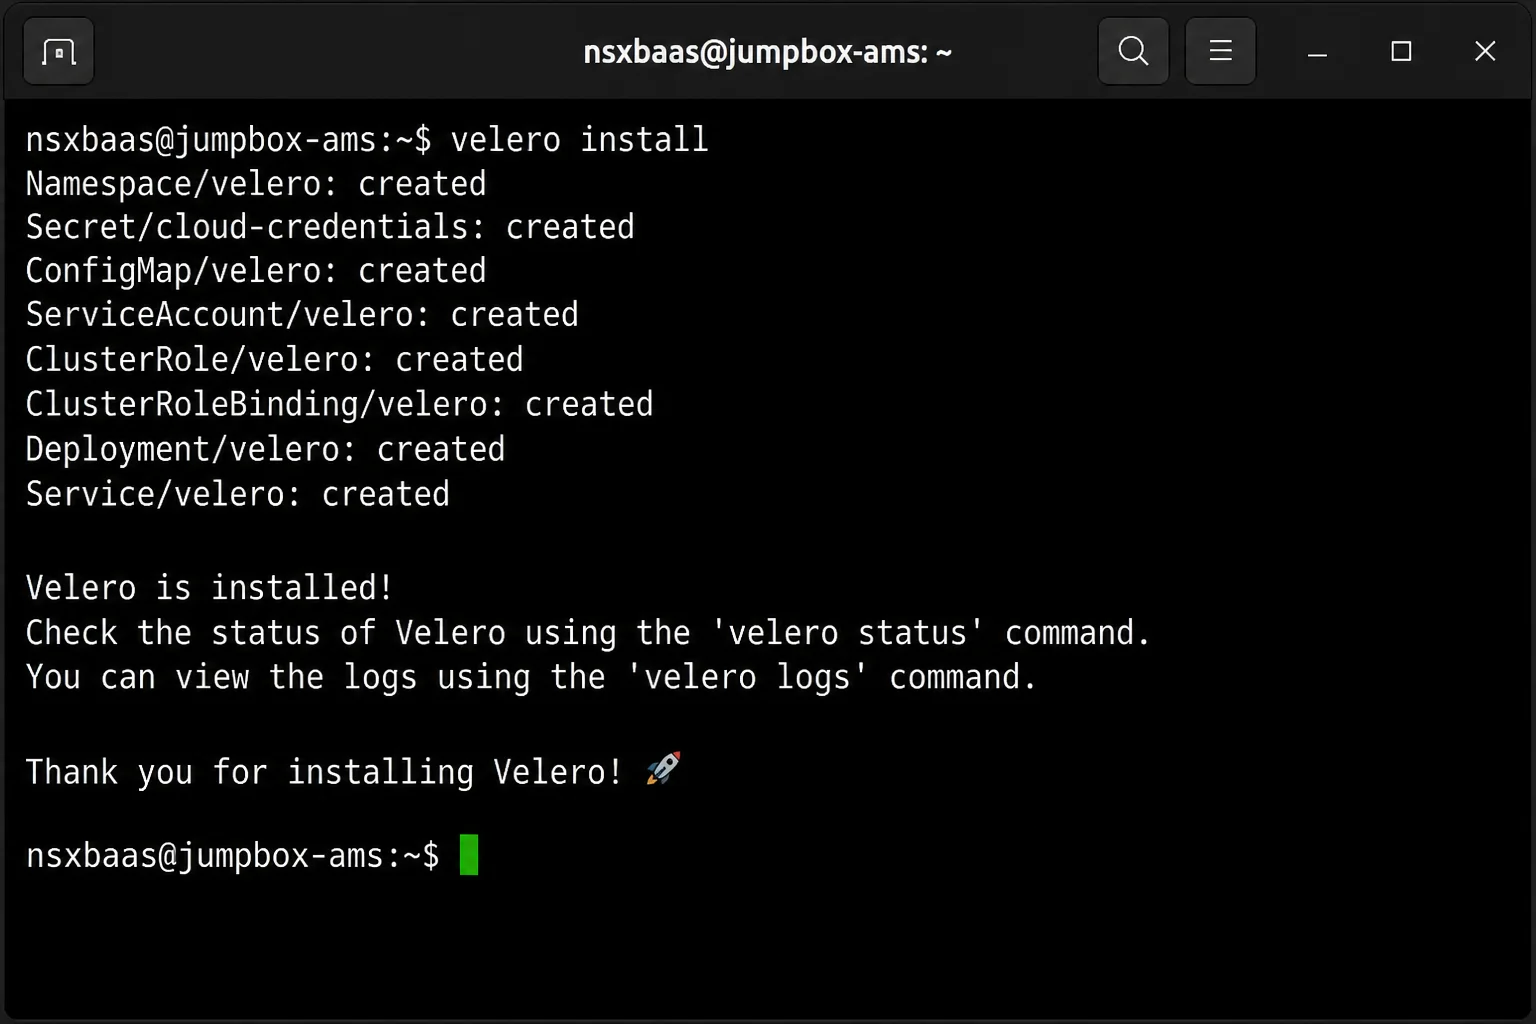Open a new terminal tab

coord(58,51)
